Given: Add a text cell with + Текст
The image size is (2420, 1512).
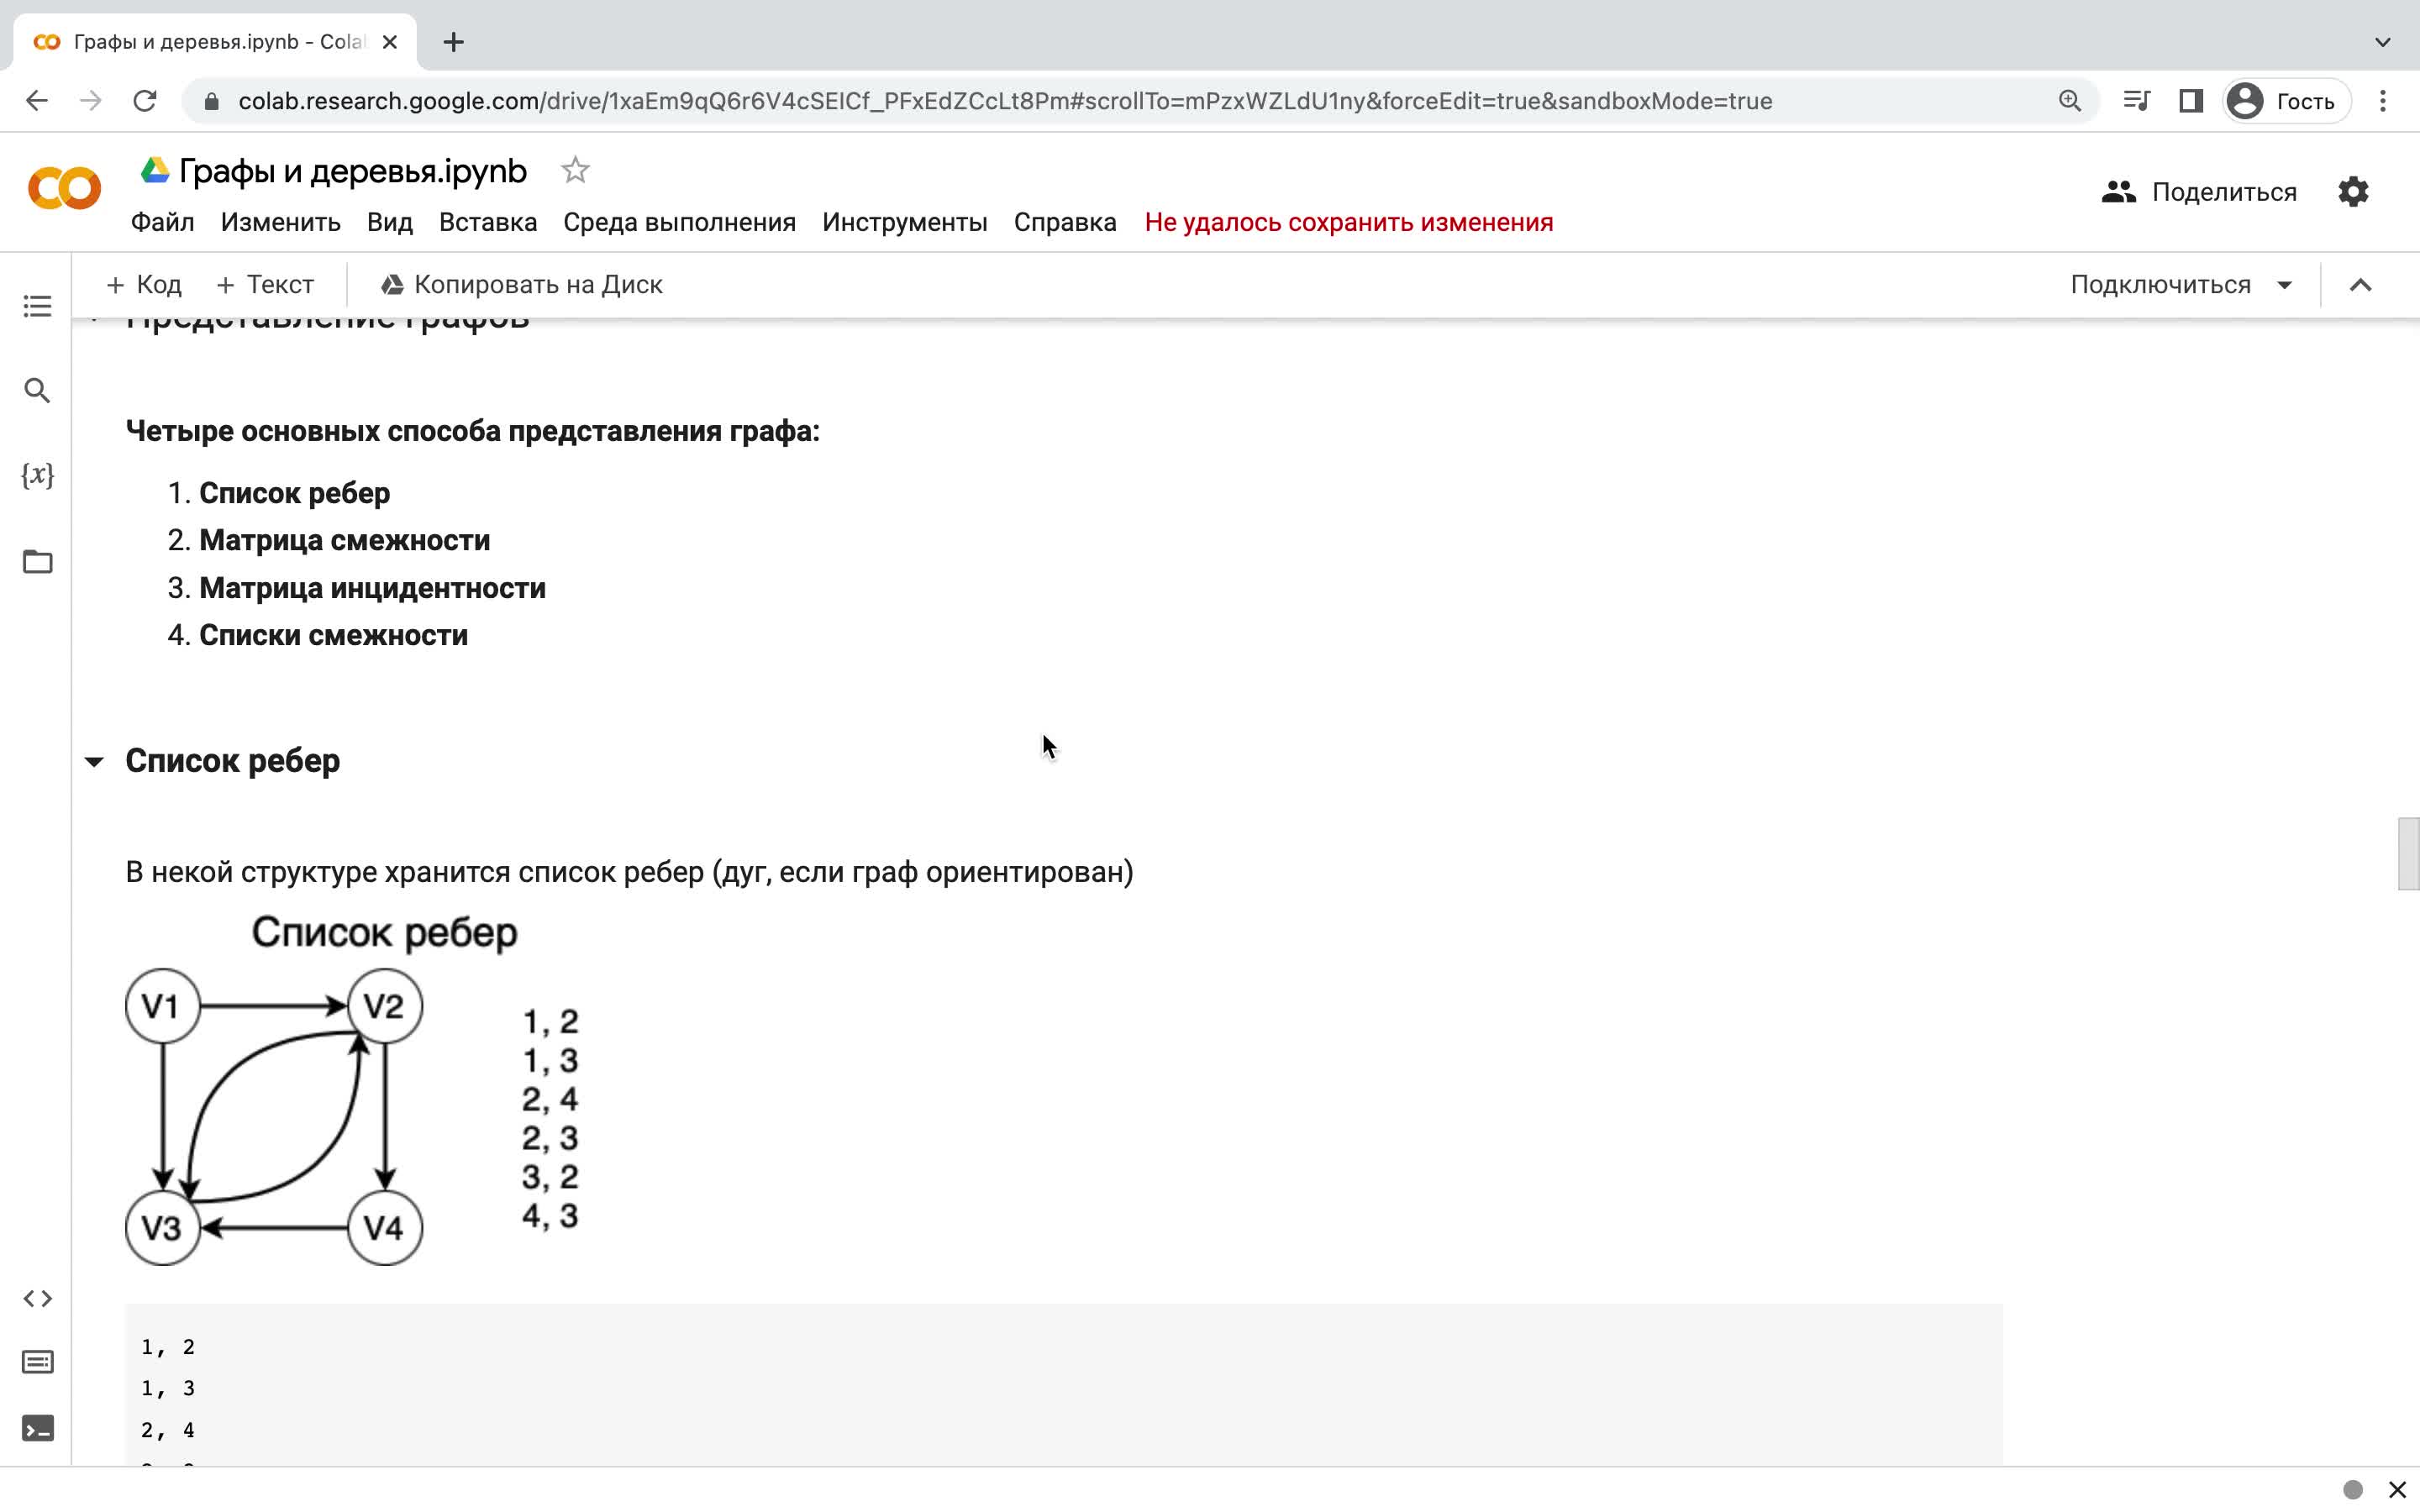Looking at the screenshot, I should click(265, 285).
